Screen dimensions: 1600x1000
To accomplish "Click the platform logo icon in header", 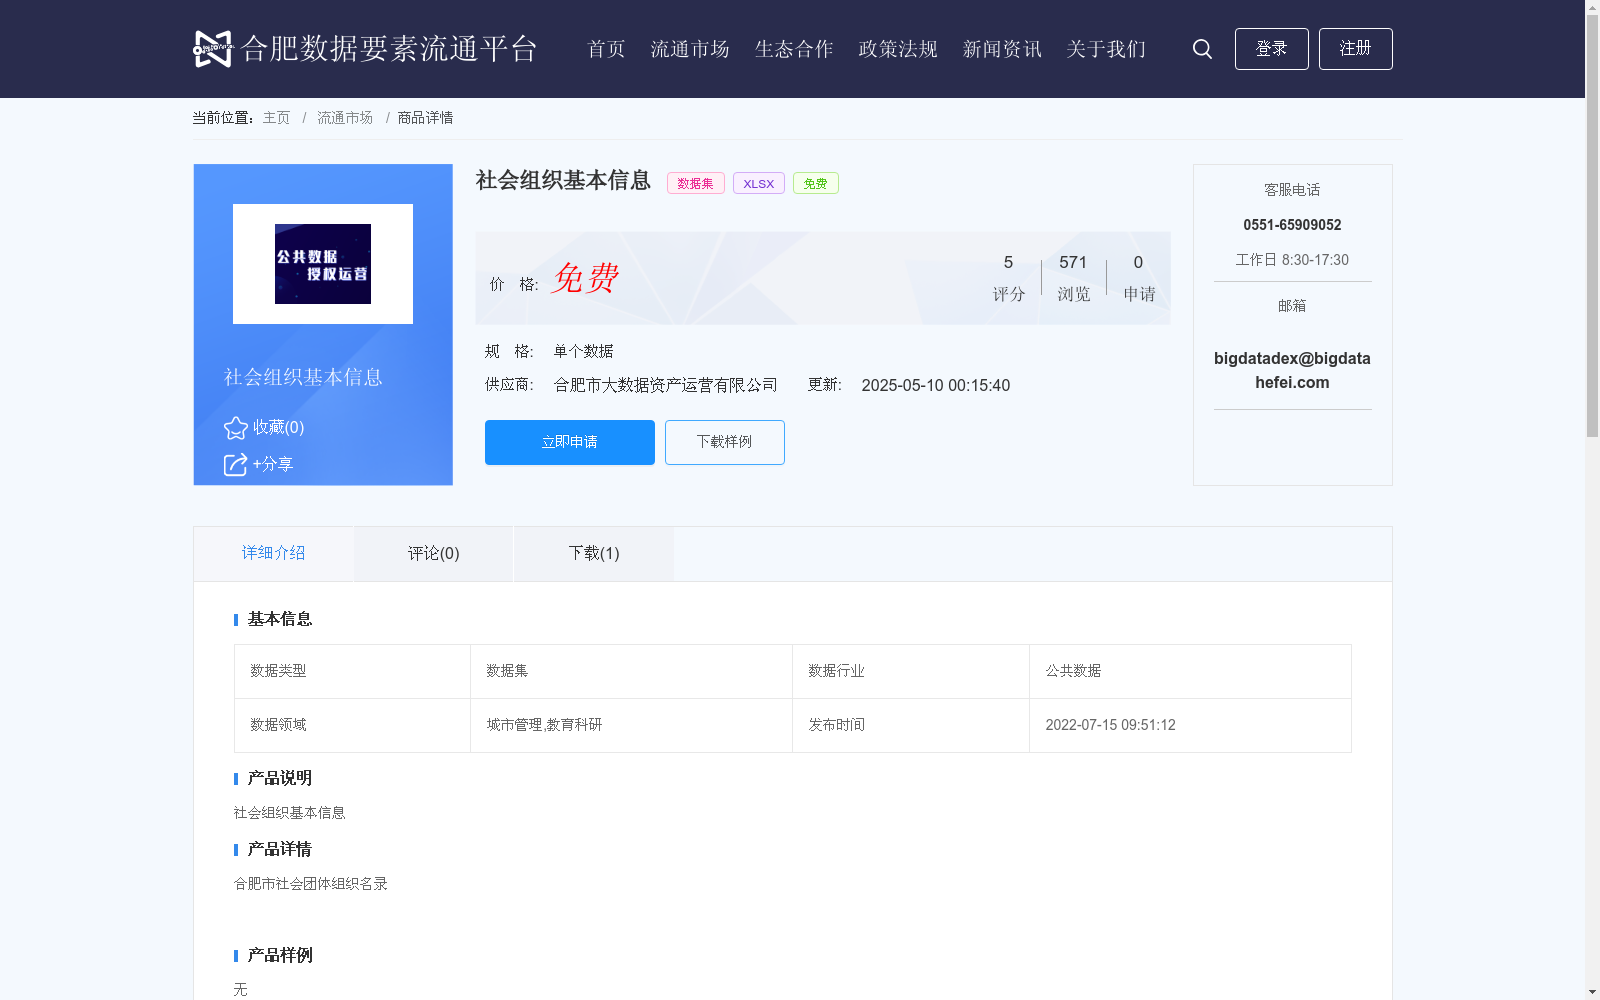I will point(213,48).
